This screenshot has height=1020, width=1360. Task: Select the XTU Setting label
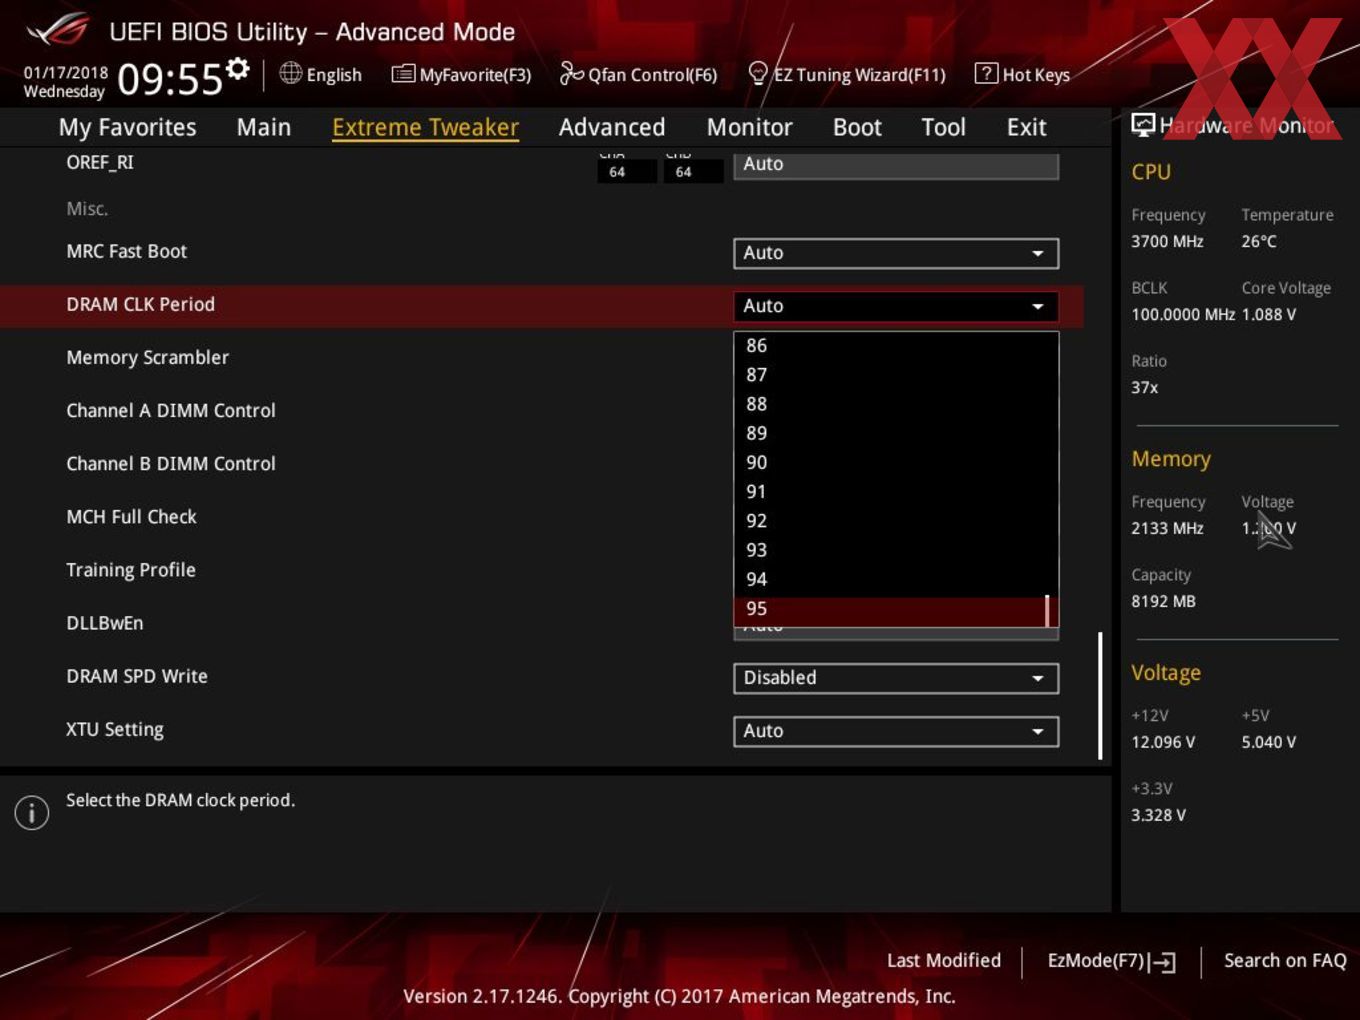[x=115, y=730]
